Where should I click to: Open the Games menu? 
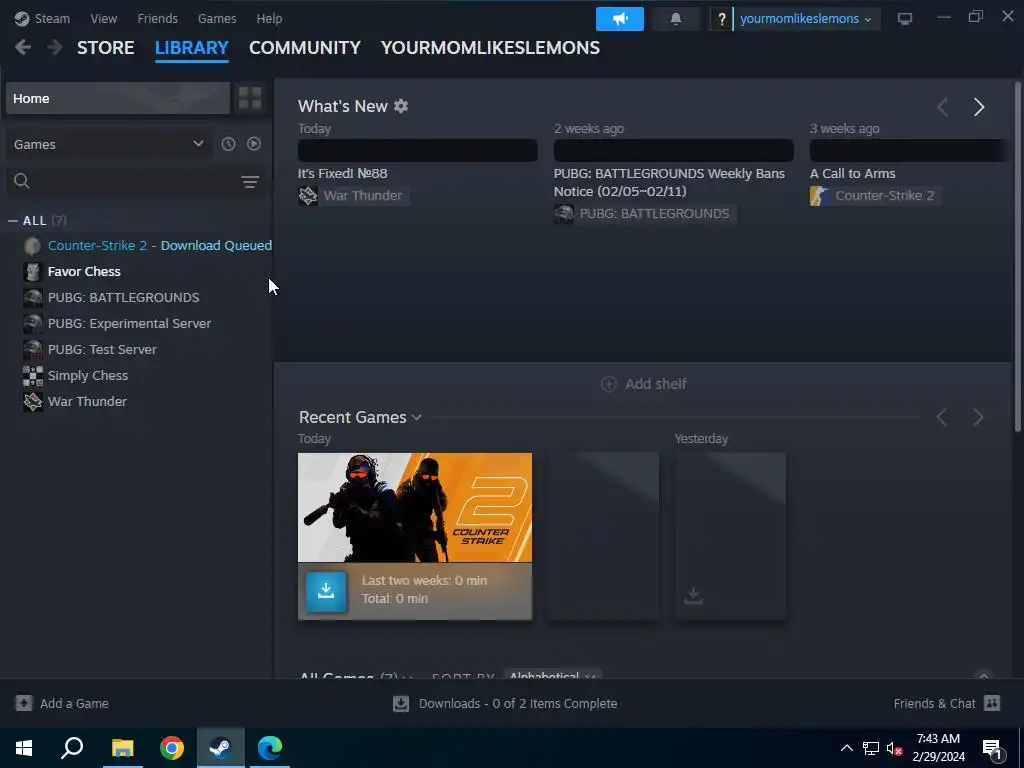point(217,18)
